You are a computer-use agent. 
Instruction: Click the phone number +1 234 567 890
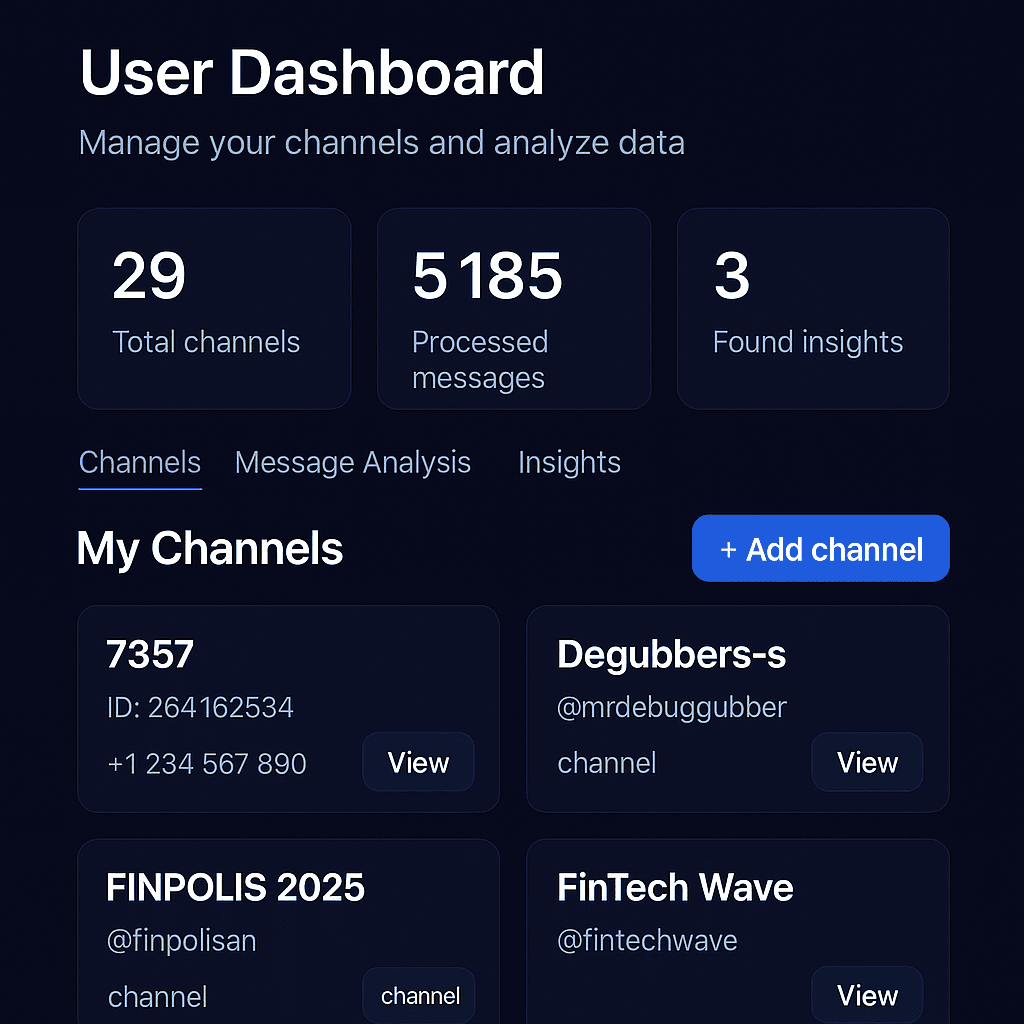(207, 764)
